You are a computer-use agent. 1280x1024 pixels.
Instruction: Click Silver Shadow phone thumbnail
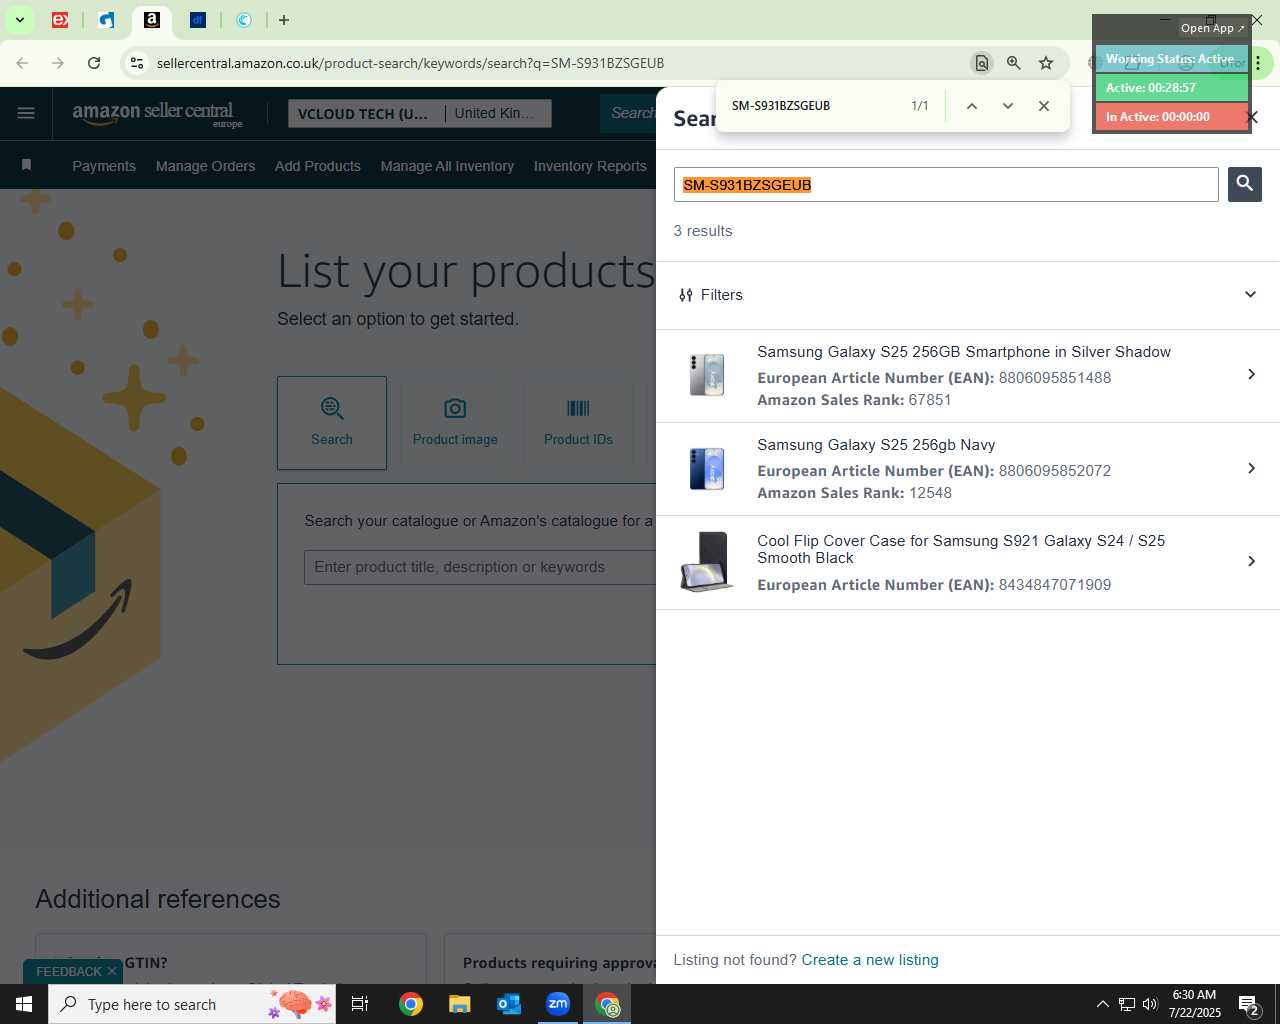(x=707, y=375)
